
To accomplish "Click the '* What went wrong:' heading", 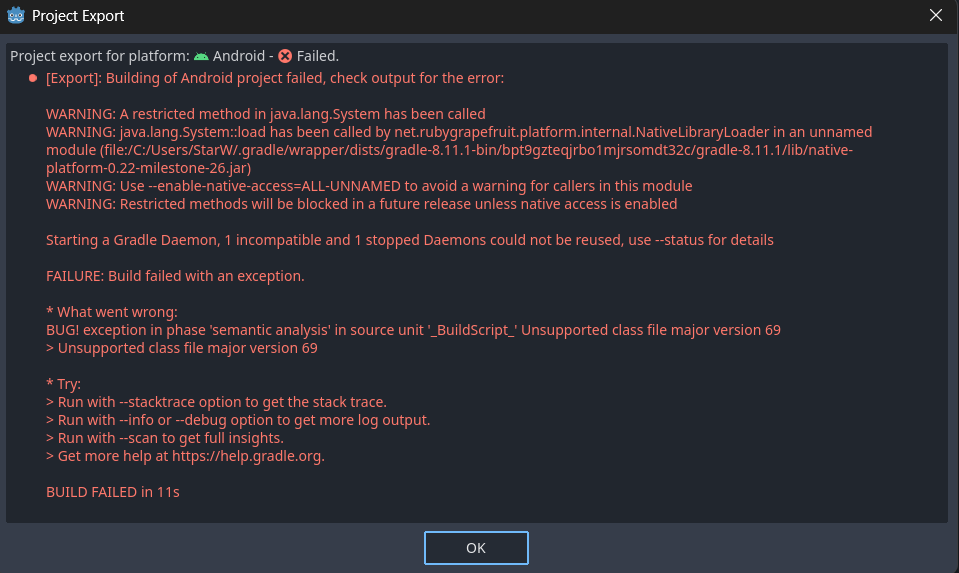I will coord(111,312).
